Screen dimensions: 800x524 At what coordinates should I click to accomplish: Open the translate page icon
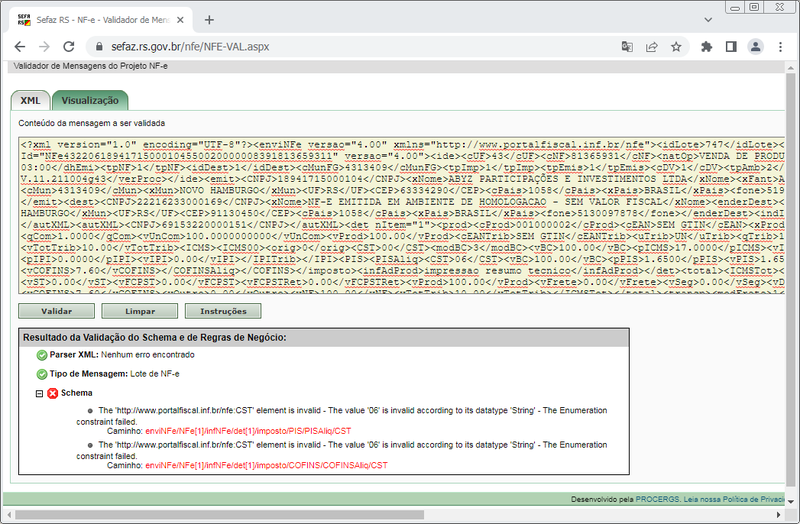(627, 47)
